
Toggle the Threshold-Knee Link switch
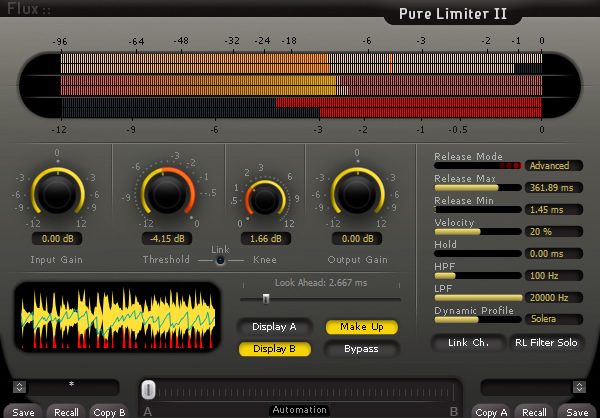tap(219, 259)
